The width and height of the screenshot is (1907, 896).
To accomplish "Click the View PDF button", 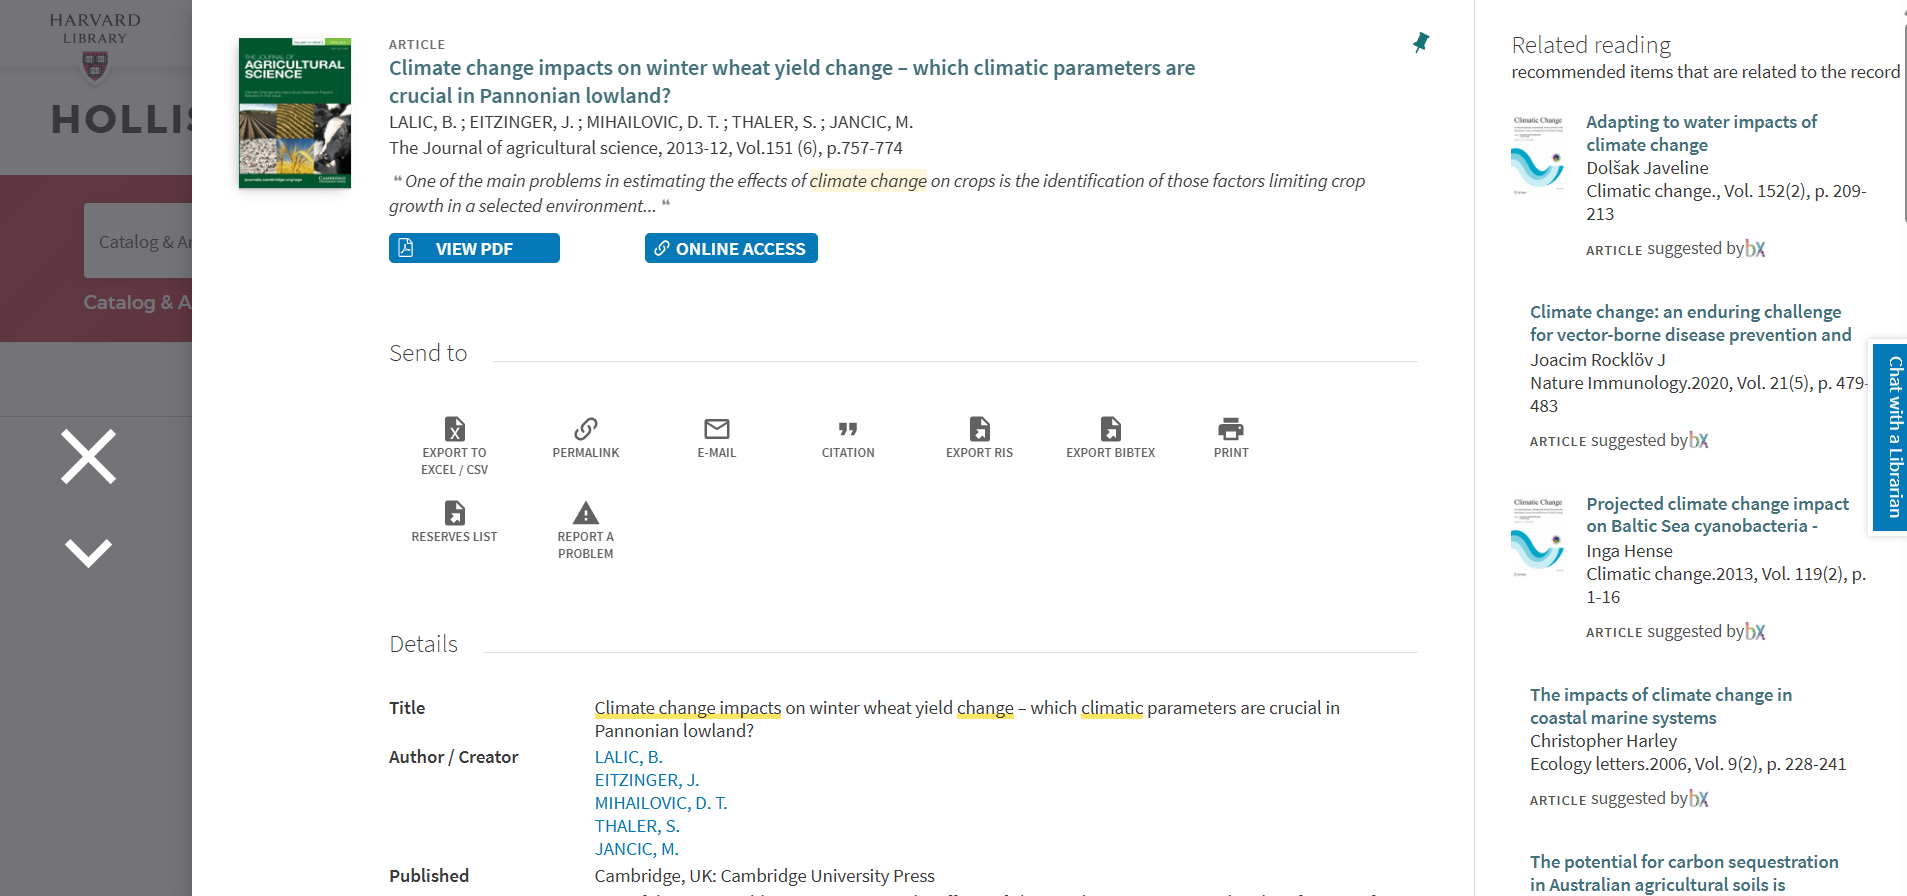I will coord(474,248).
